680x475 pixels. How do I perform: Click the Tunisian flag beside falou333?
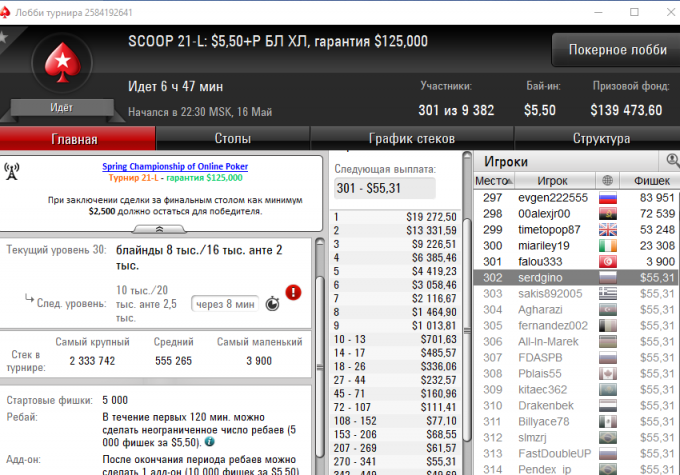[608, 262]
